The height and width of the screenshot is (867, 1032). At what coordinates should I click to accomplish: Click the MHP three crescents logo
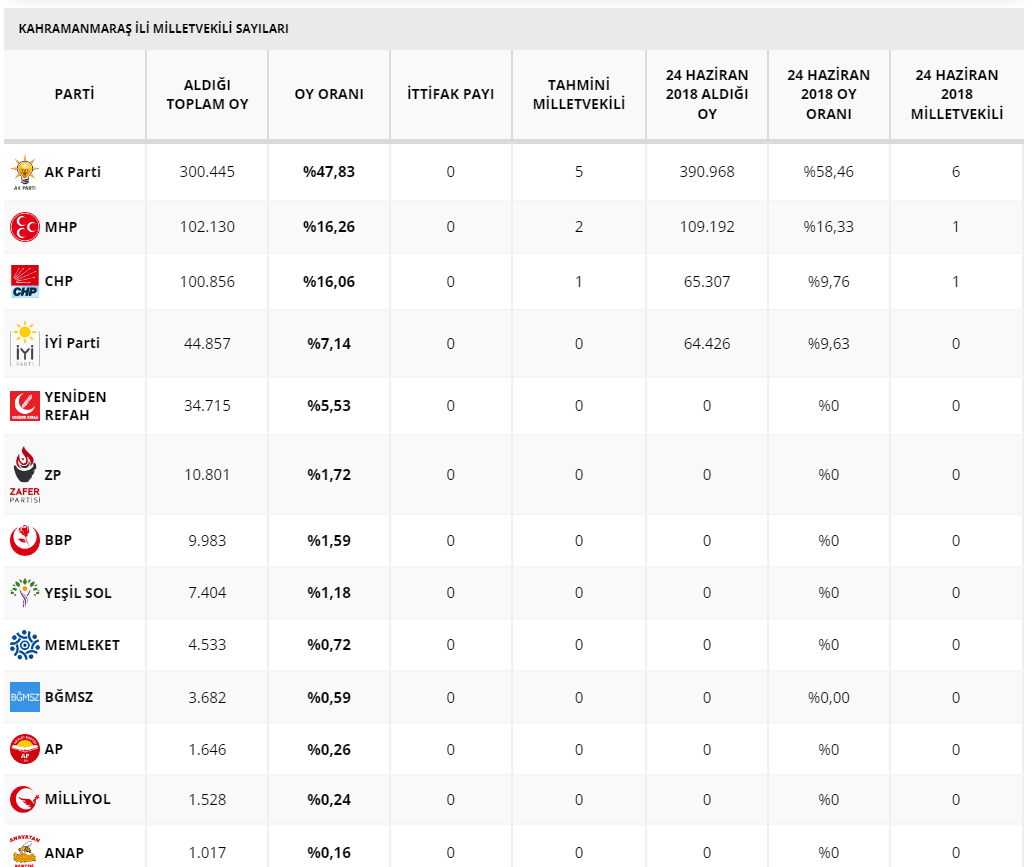coord(25,227)
